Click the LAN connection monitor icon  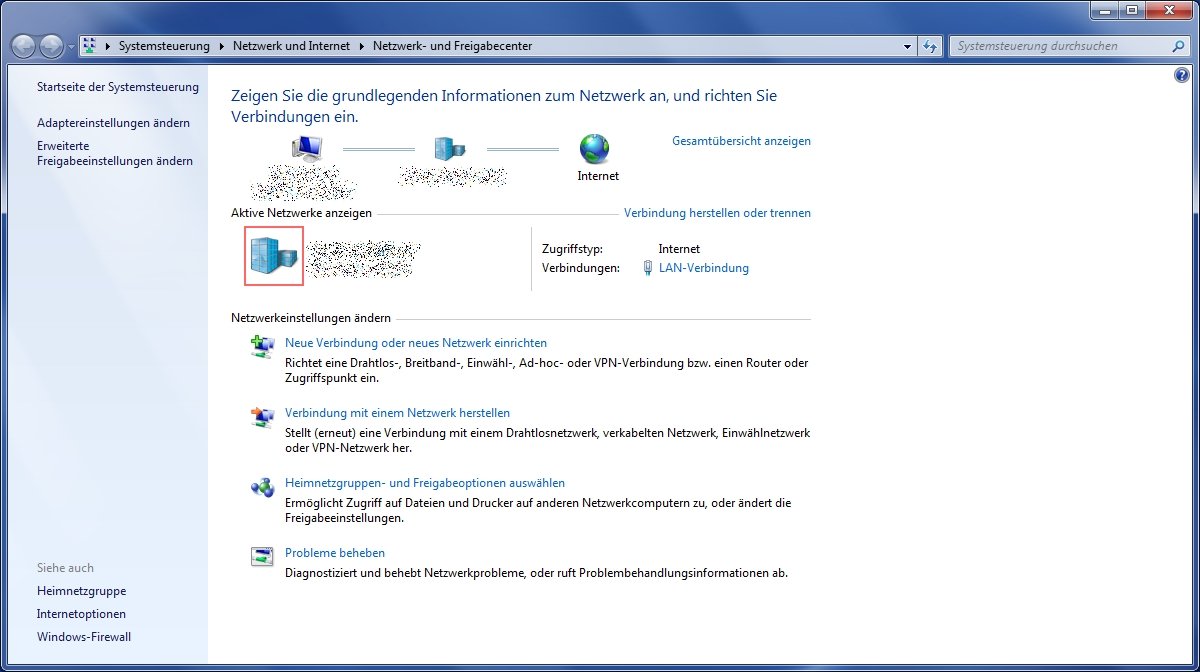pos(649,268)
